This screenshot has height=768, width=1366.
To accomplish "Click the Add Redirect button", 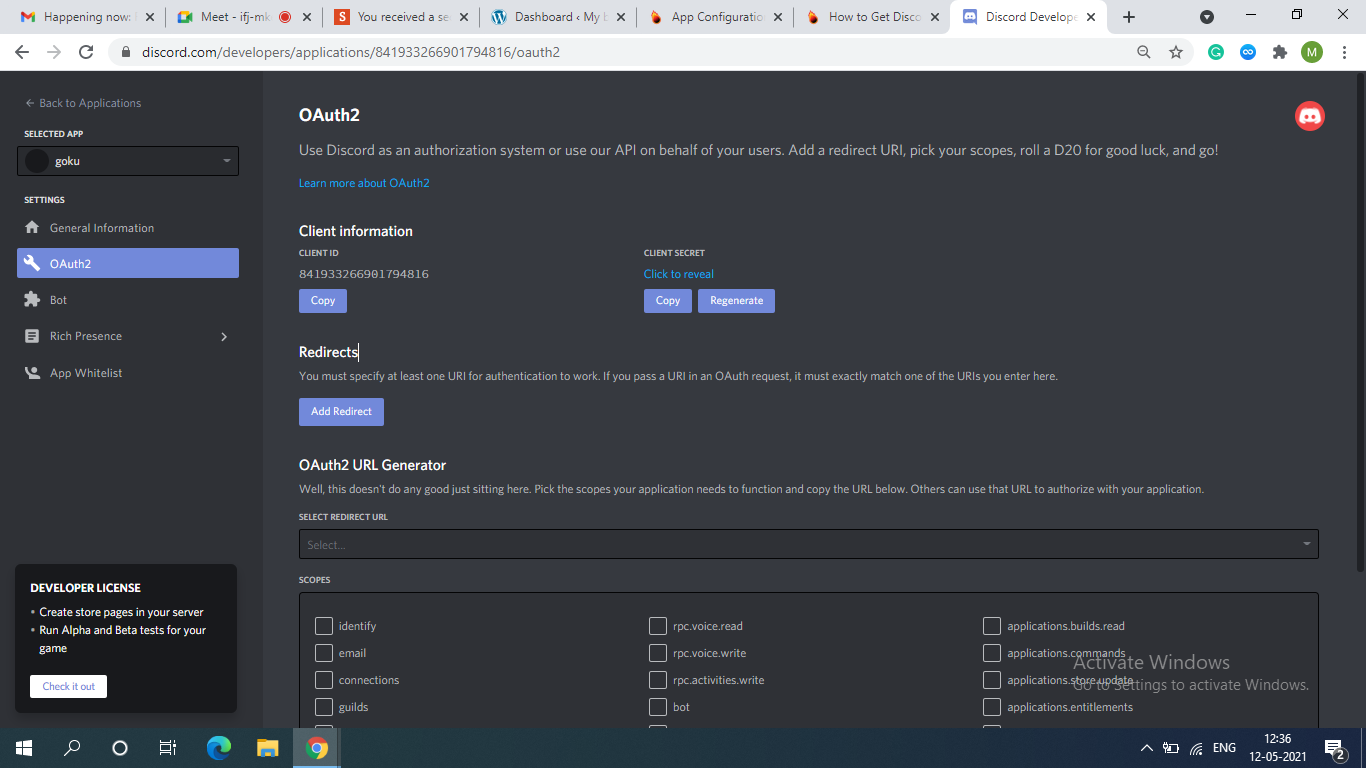I will 341,412.
